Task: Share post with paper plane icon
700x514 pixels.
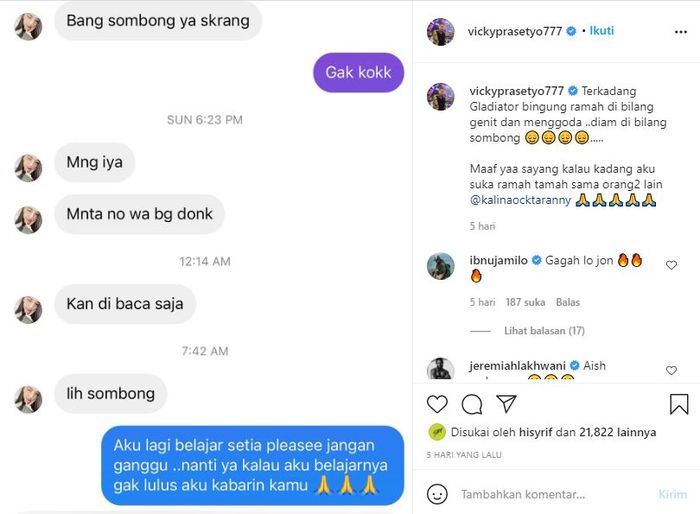Action: pyautogui.click(x=506, y=404)
